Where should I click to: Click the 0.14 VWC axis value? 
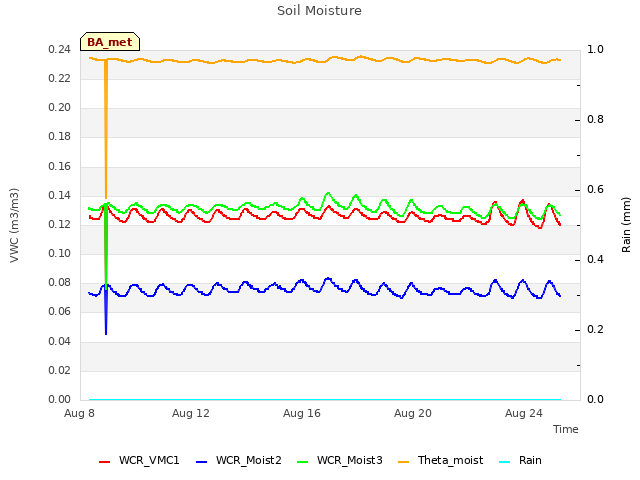[60, 196]
